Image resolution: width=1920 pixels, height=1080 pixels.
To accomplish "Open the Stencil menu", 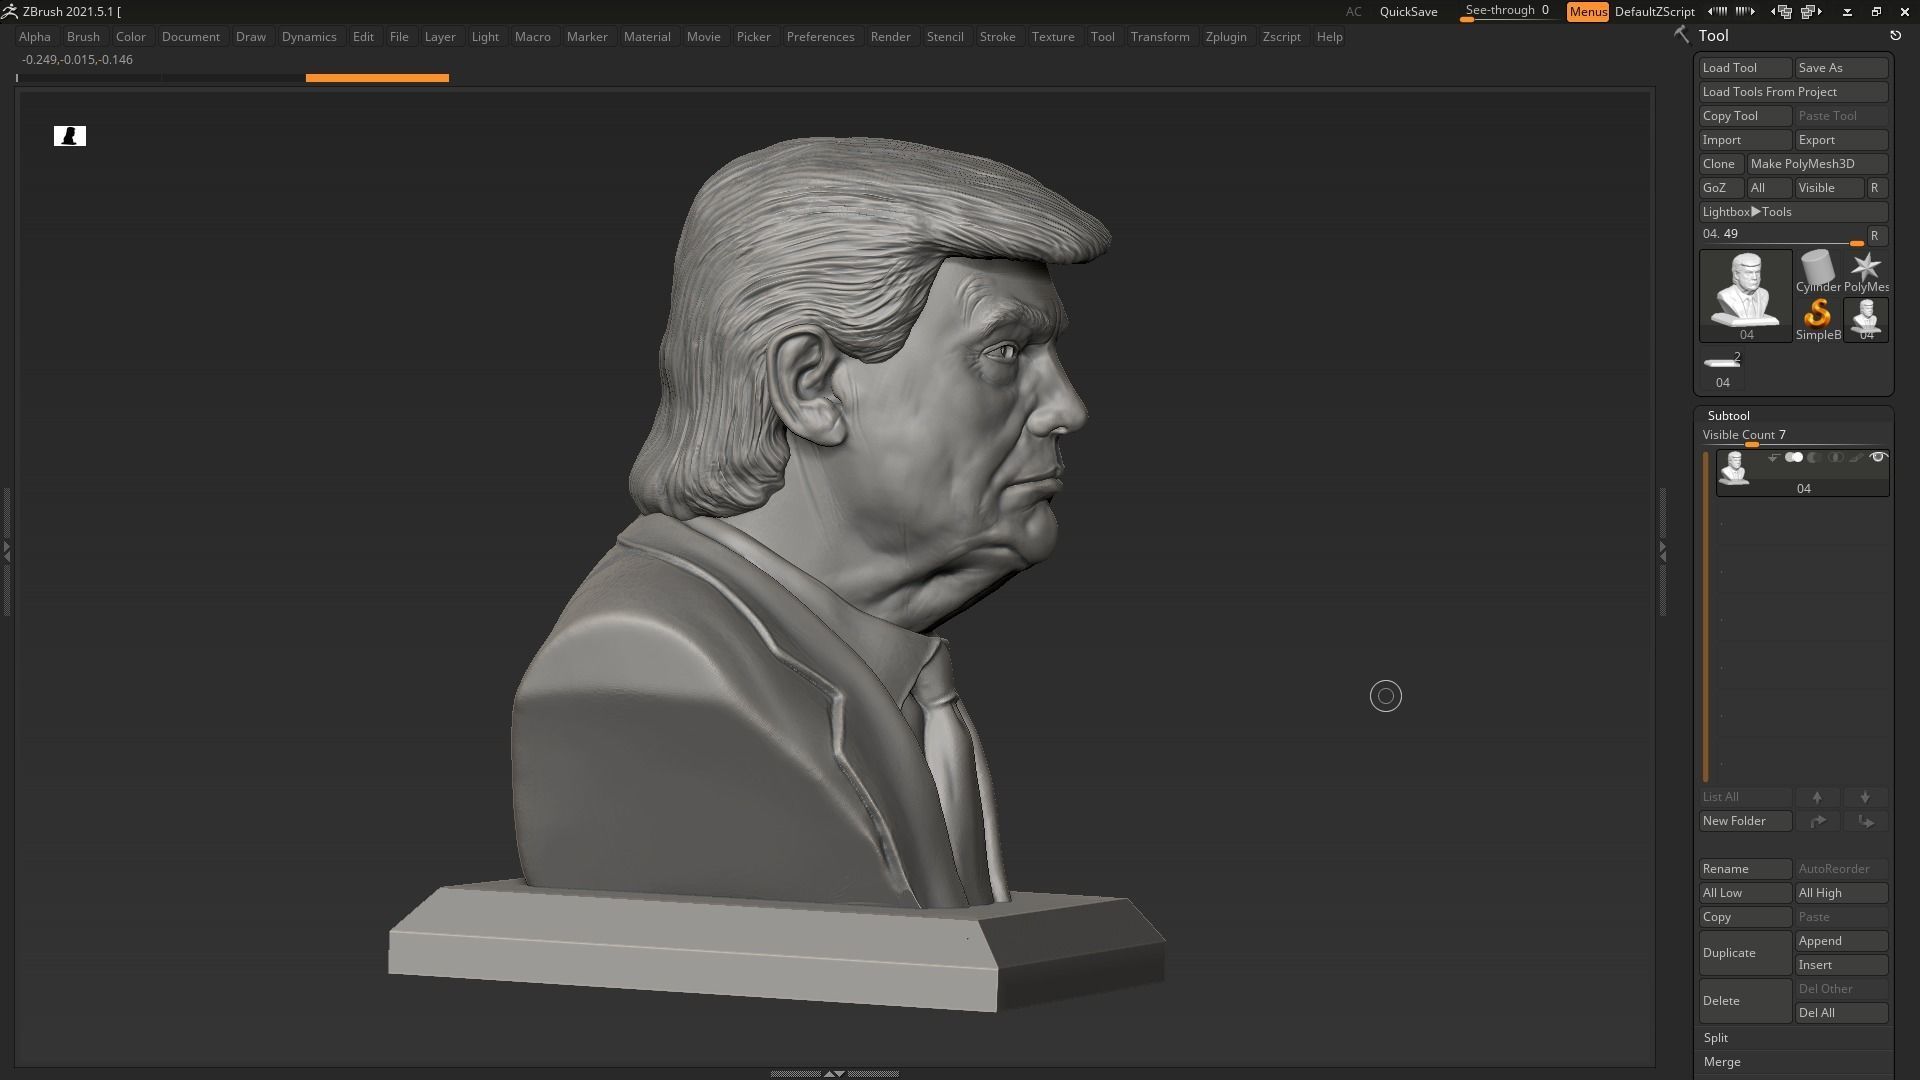I will 946,36.
